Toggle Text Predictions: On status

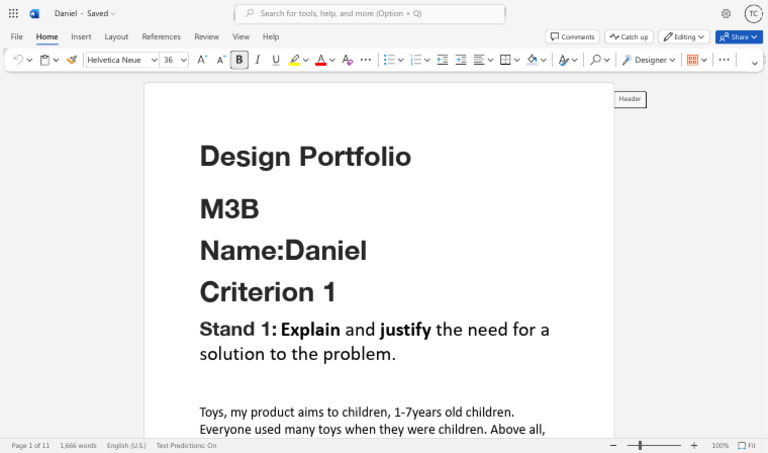pyautogui.click(x=186, y=446)
